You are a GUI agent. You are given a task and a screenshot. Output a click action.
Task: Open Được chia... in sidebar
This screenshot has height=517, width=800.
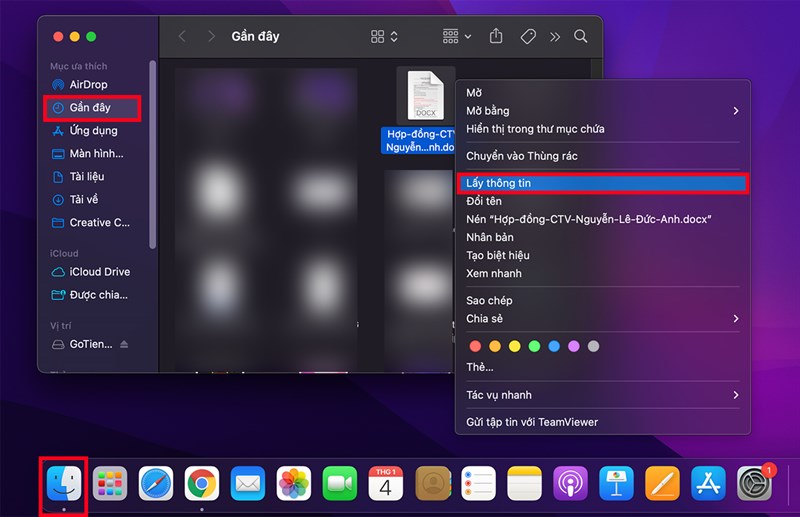(93, 295)
